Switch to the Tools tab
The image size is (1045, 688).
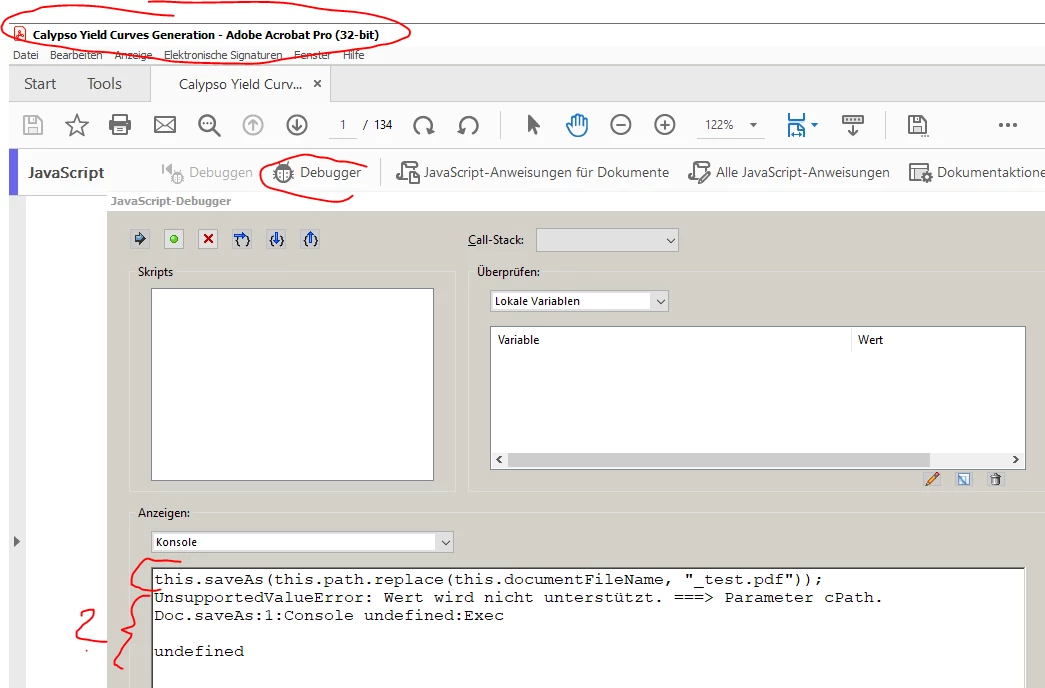coord(104,84)
